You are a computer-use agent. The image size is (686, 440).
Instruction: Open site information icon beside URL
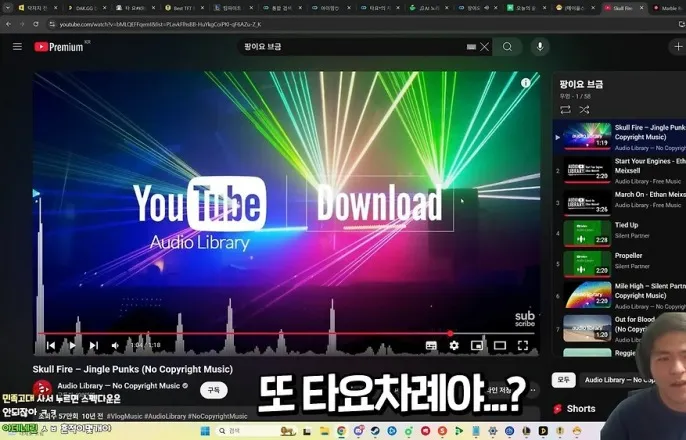tap(52, 24)
